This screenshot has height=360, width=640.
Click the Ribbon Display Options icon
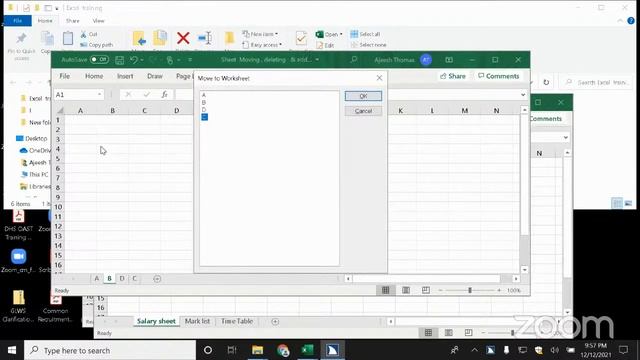pos(449,60)
